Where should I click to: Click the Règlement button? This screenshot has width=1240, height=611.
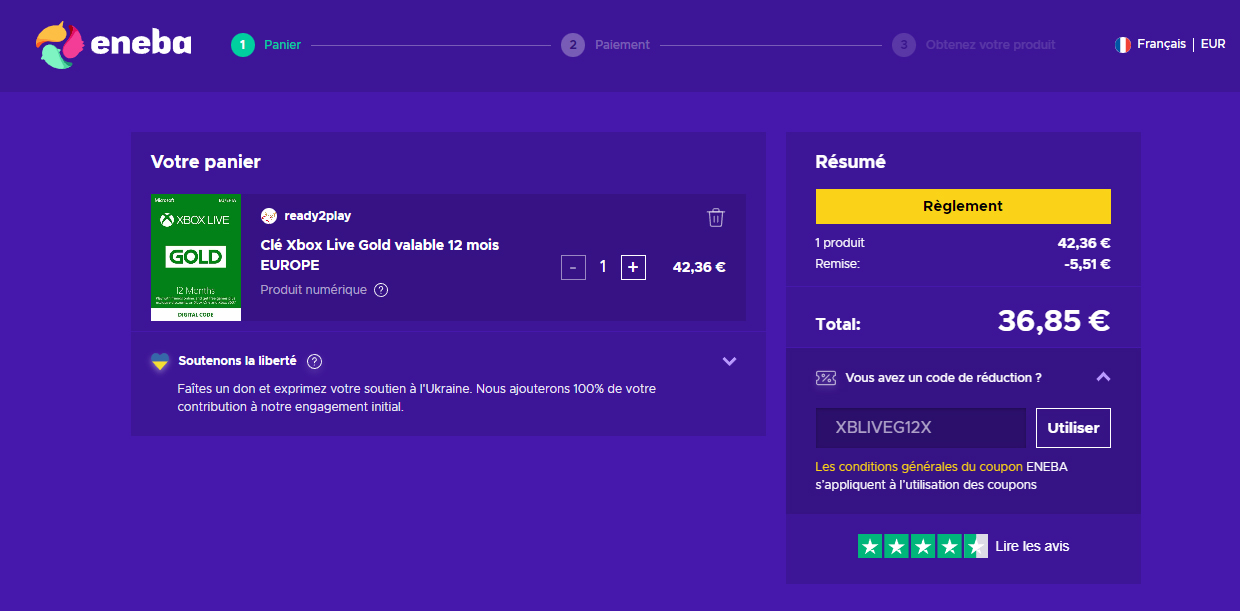962,206
